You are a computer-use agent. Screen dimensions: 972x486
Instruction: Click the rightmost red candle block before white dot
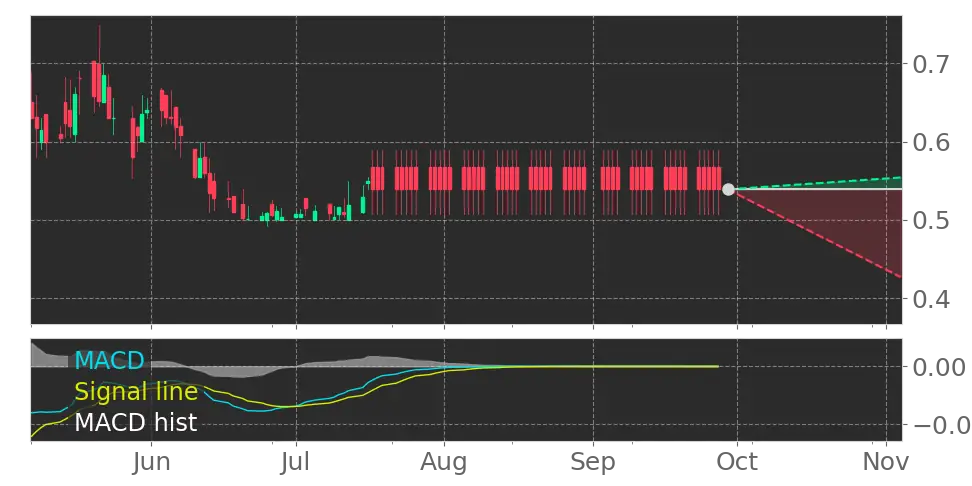coord(708,178)
